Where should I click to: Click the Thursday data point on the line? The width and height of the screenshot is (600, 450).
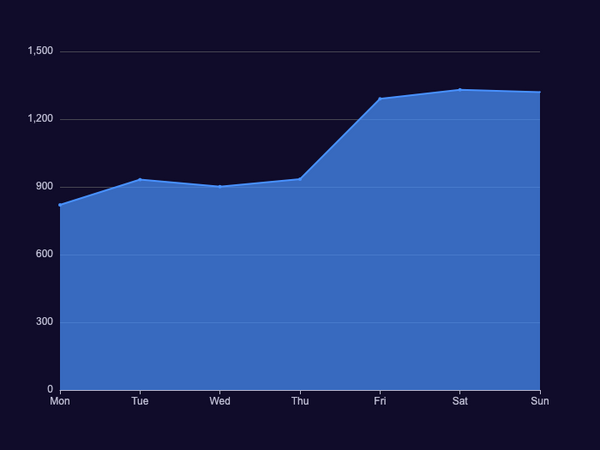coord(300,179)
